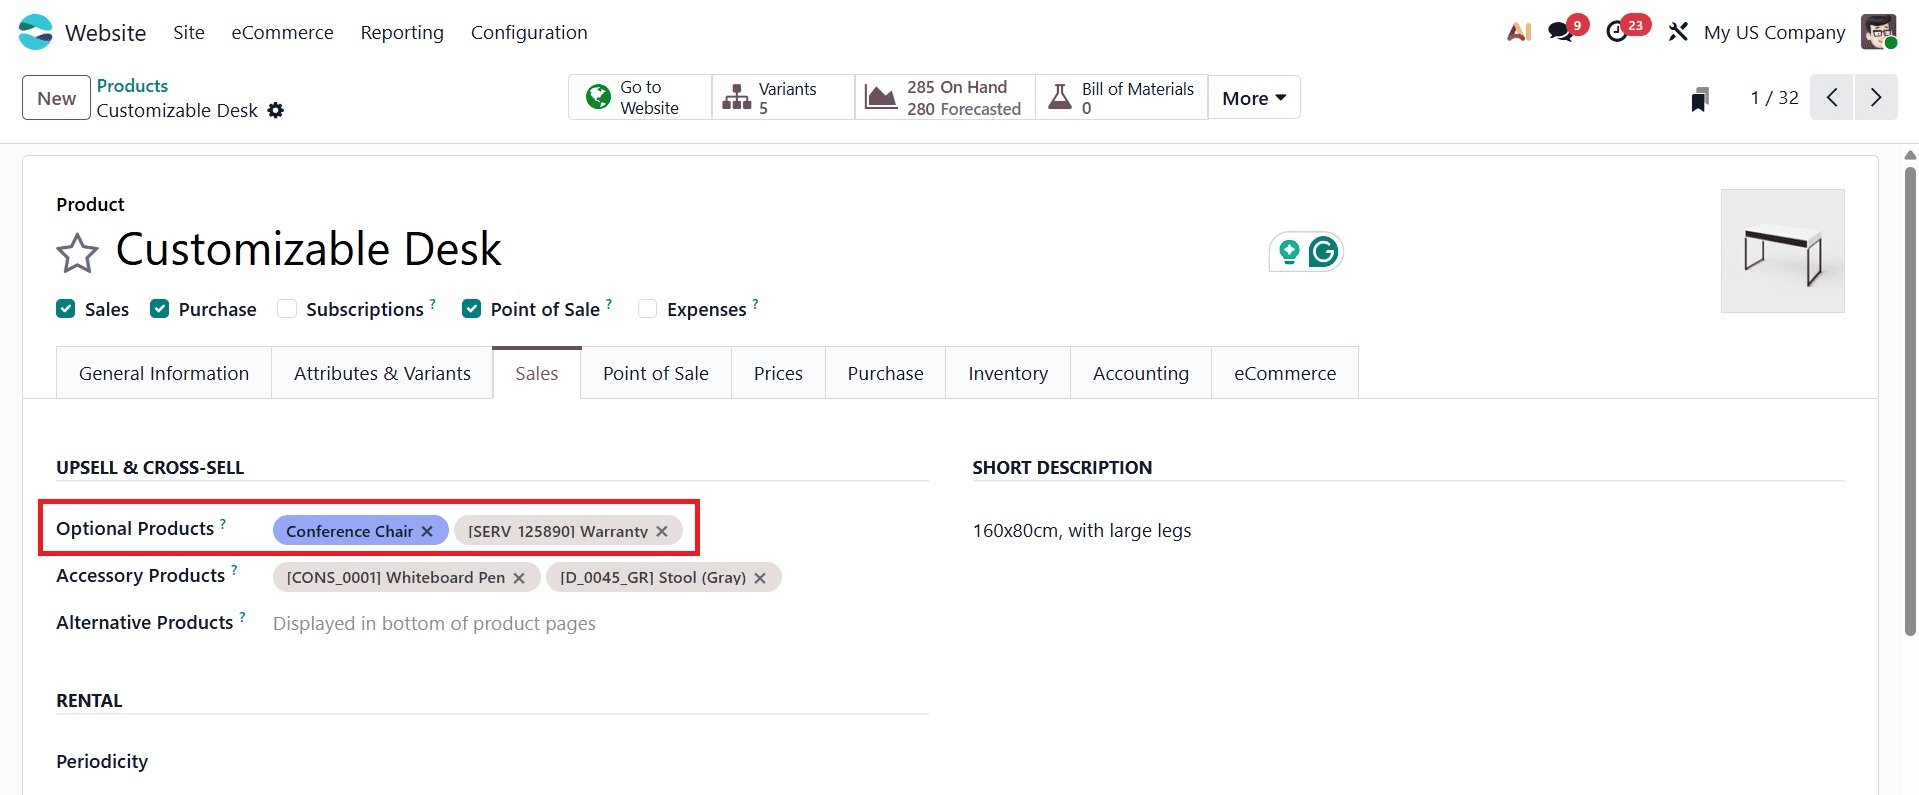This screenshot has width=1919, height=795.
Task: Open the Bill of Materials flask button
Action: point(1121,97)
